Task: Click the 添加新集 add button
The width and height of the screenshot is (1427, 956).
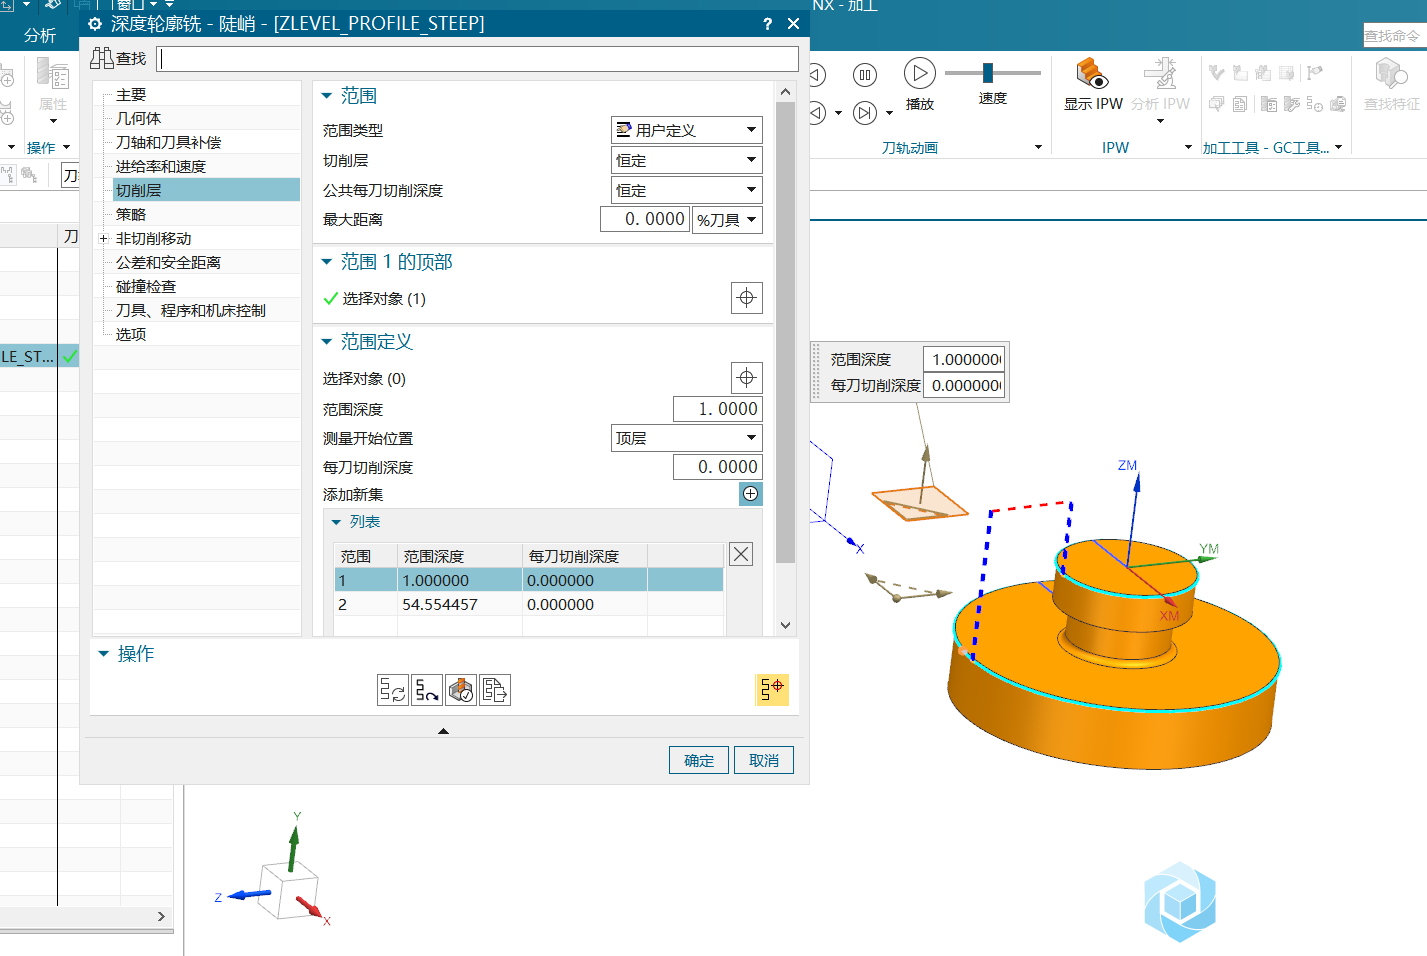Action: 751,494
